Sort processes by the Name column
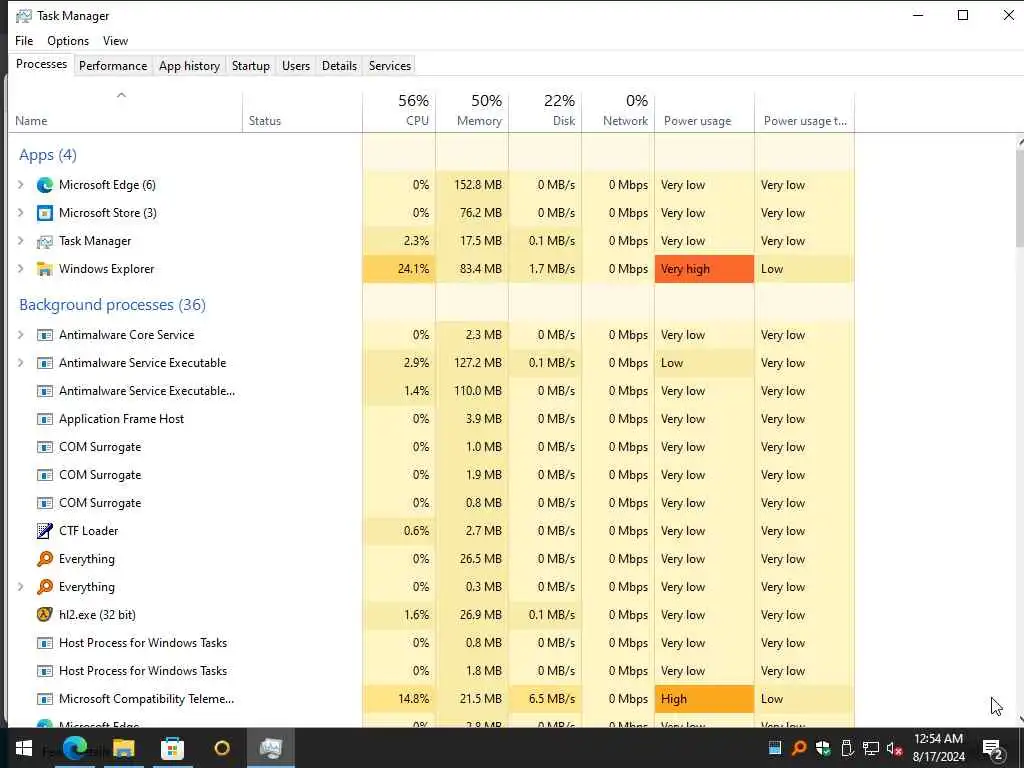This screenshot has width=1024, height=768. click(x=124, y=112)
